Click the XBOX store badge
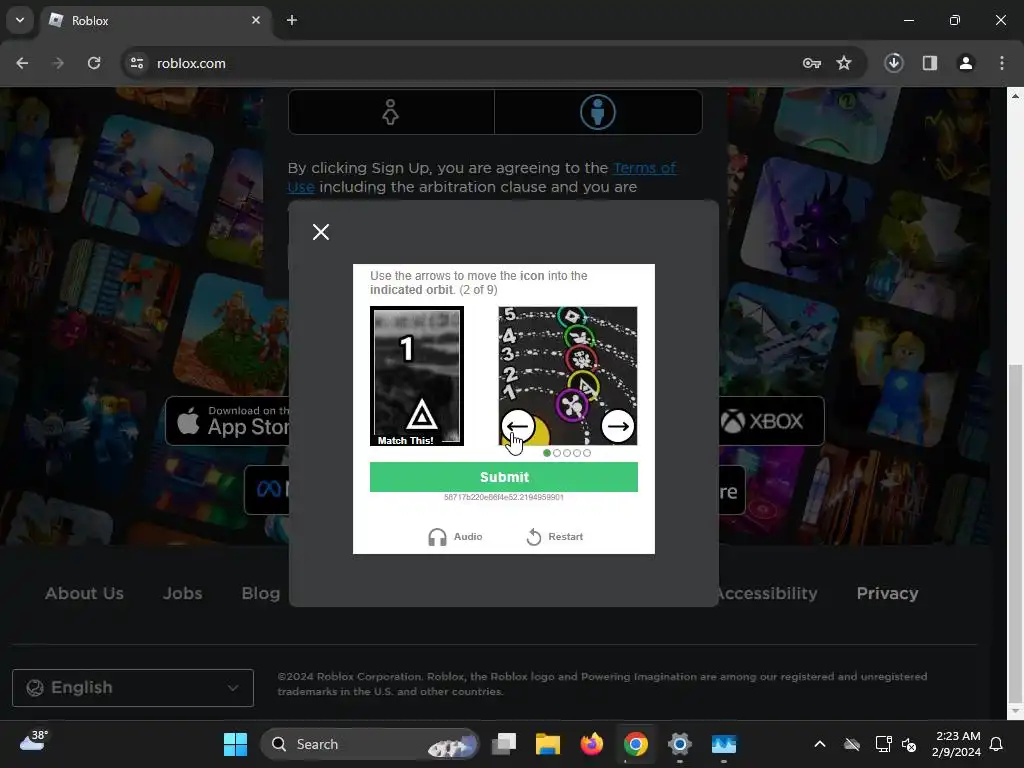Image resolution: width=1024 pixels, height=768 pixels. click(x=771, y=421)
